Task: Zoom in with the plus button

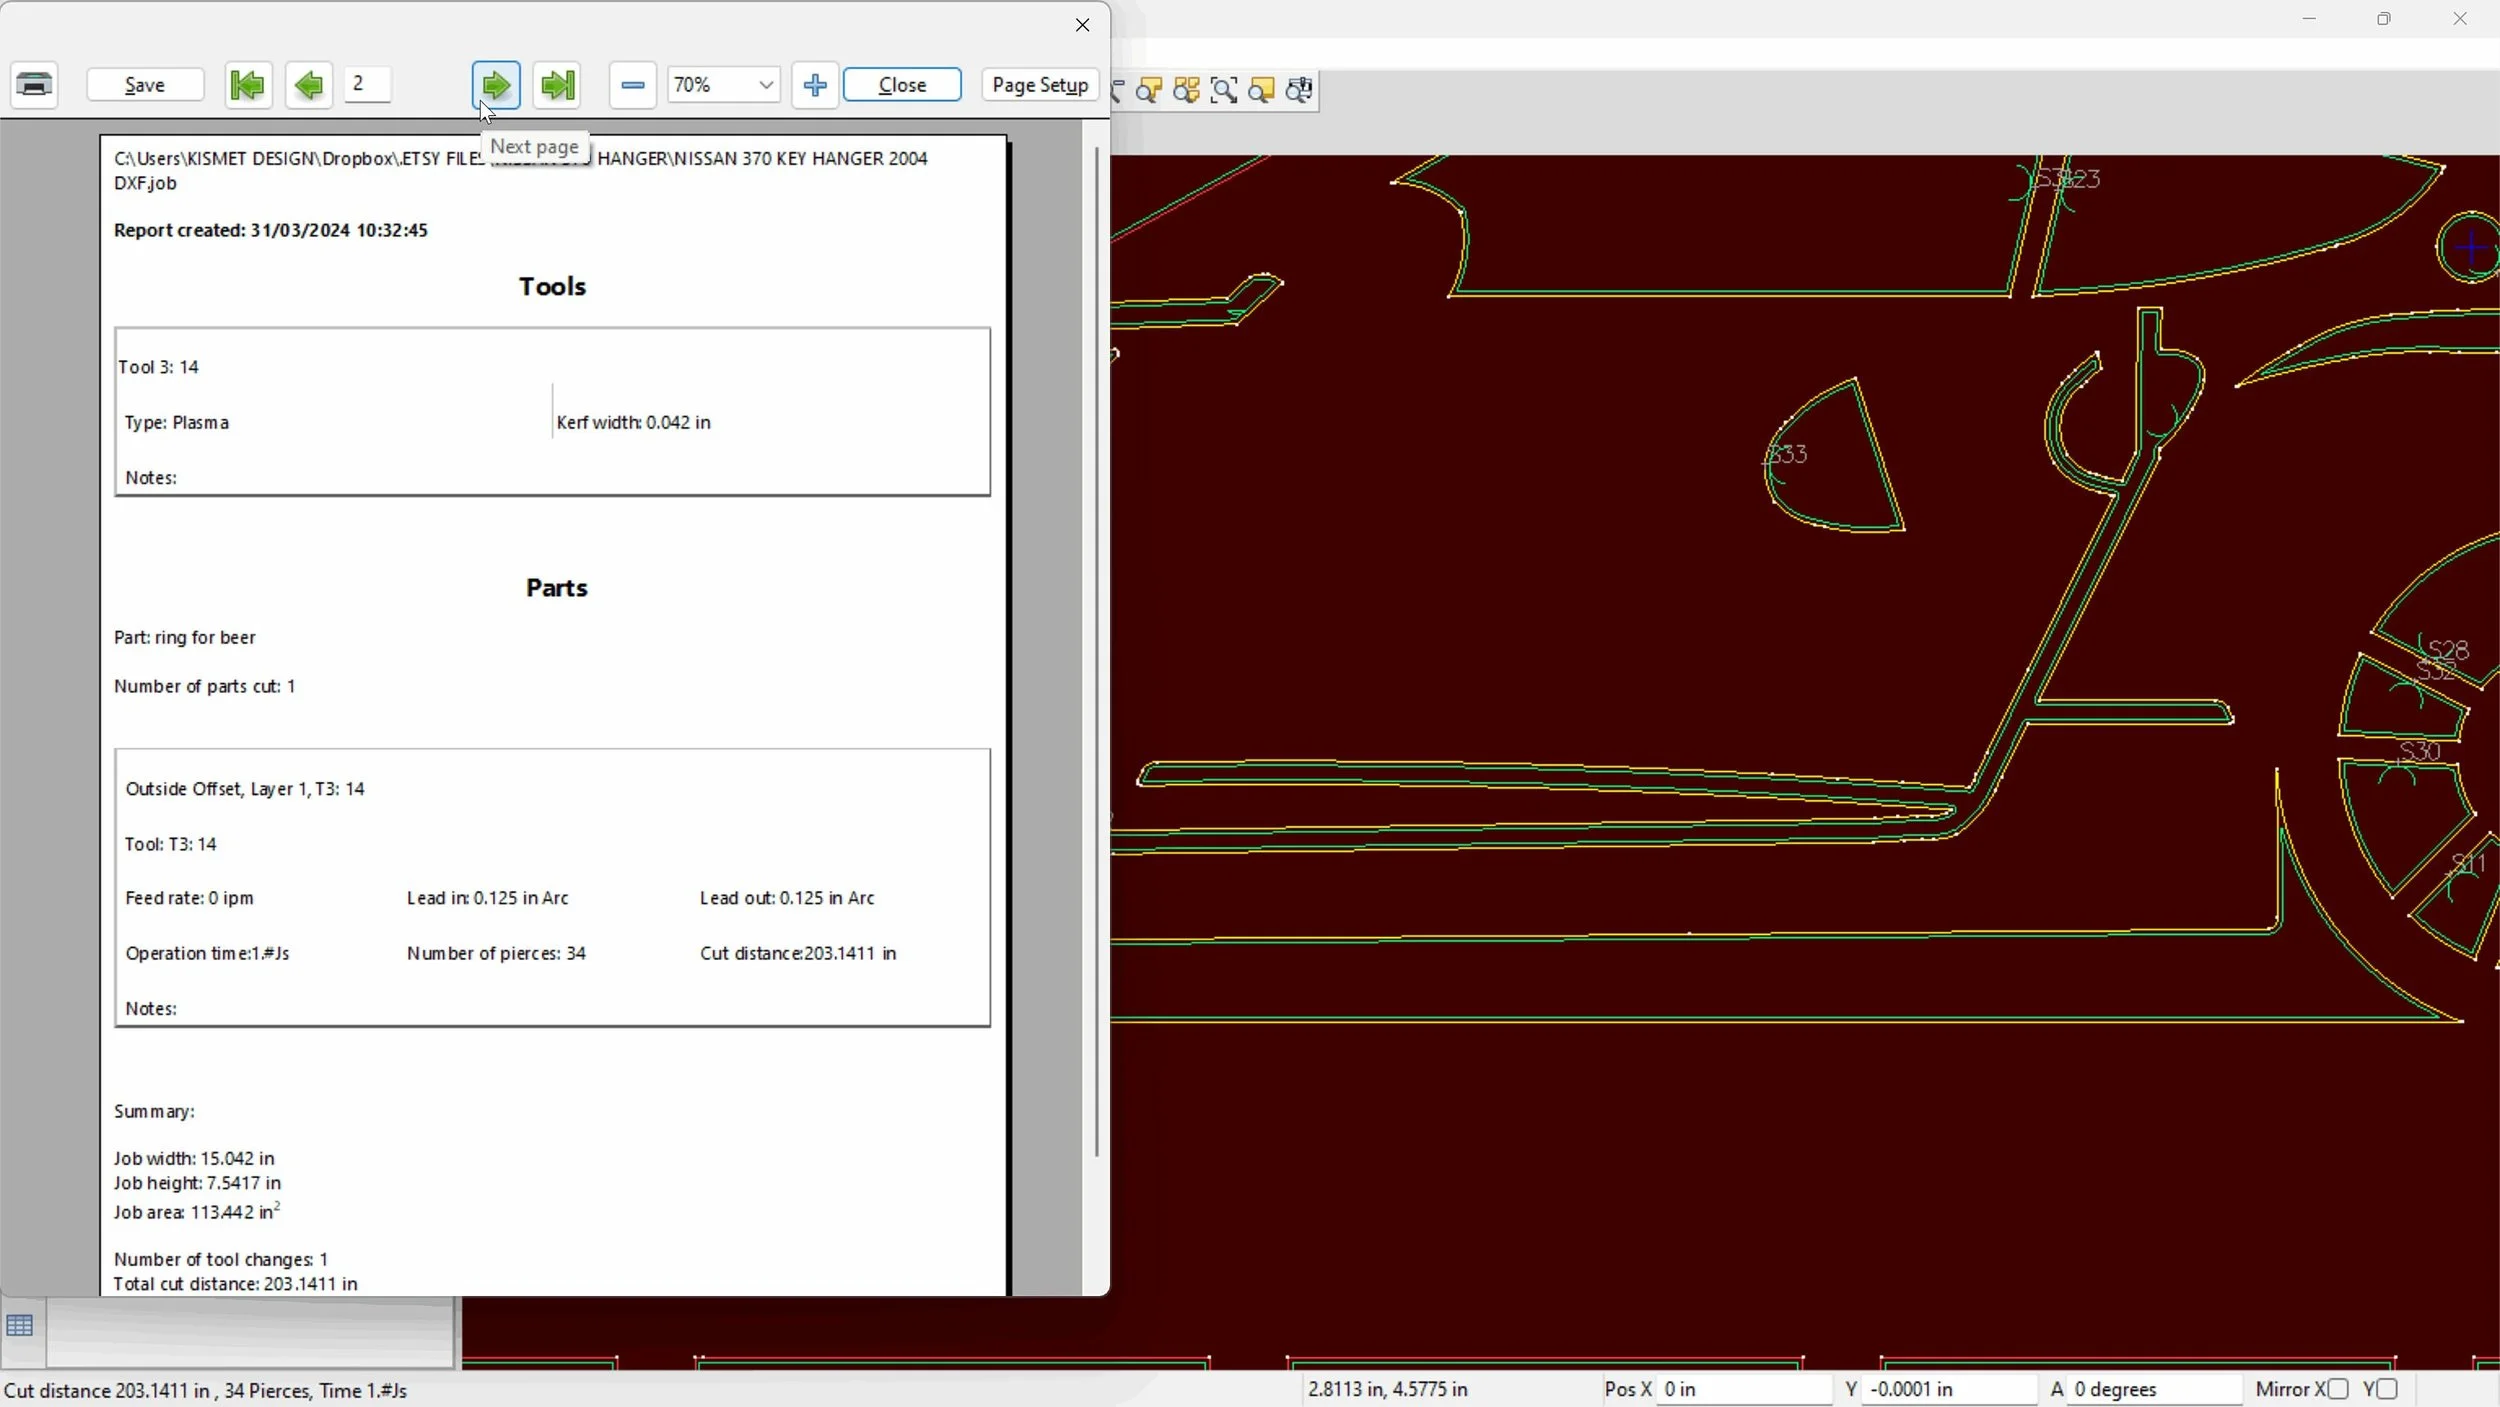Action: click(x=814, y=85)
